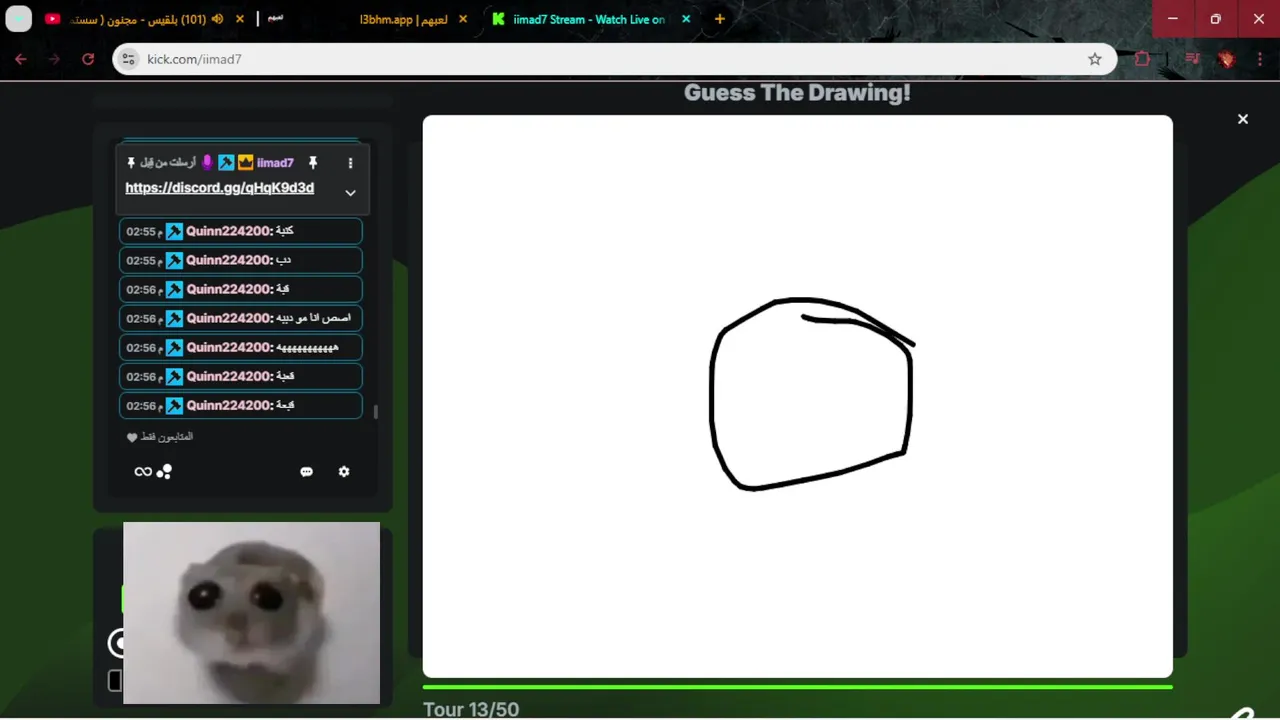Open the tab search button at top left

coord(19,19)
